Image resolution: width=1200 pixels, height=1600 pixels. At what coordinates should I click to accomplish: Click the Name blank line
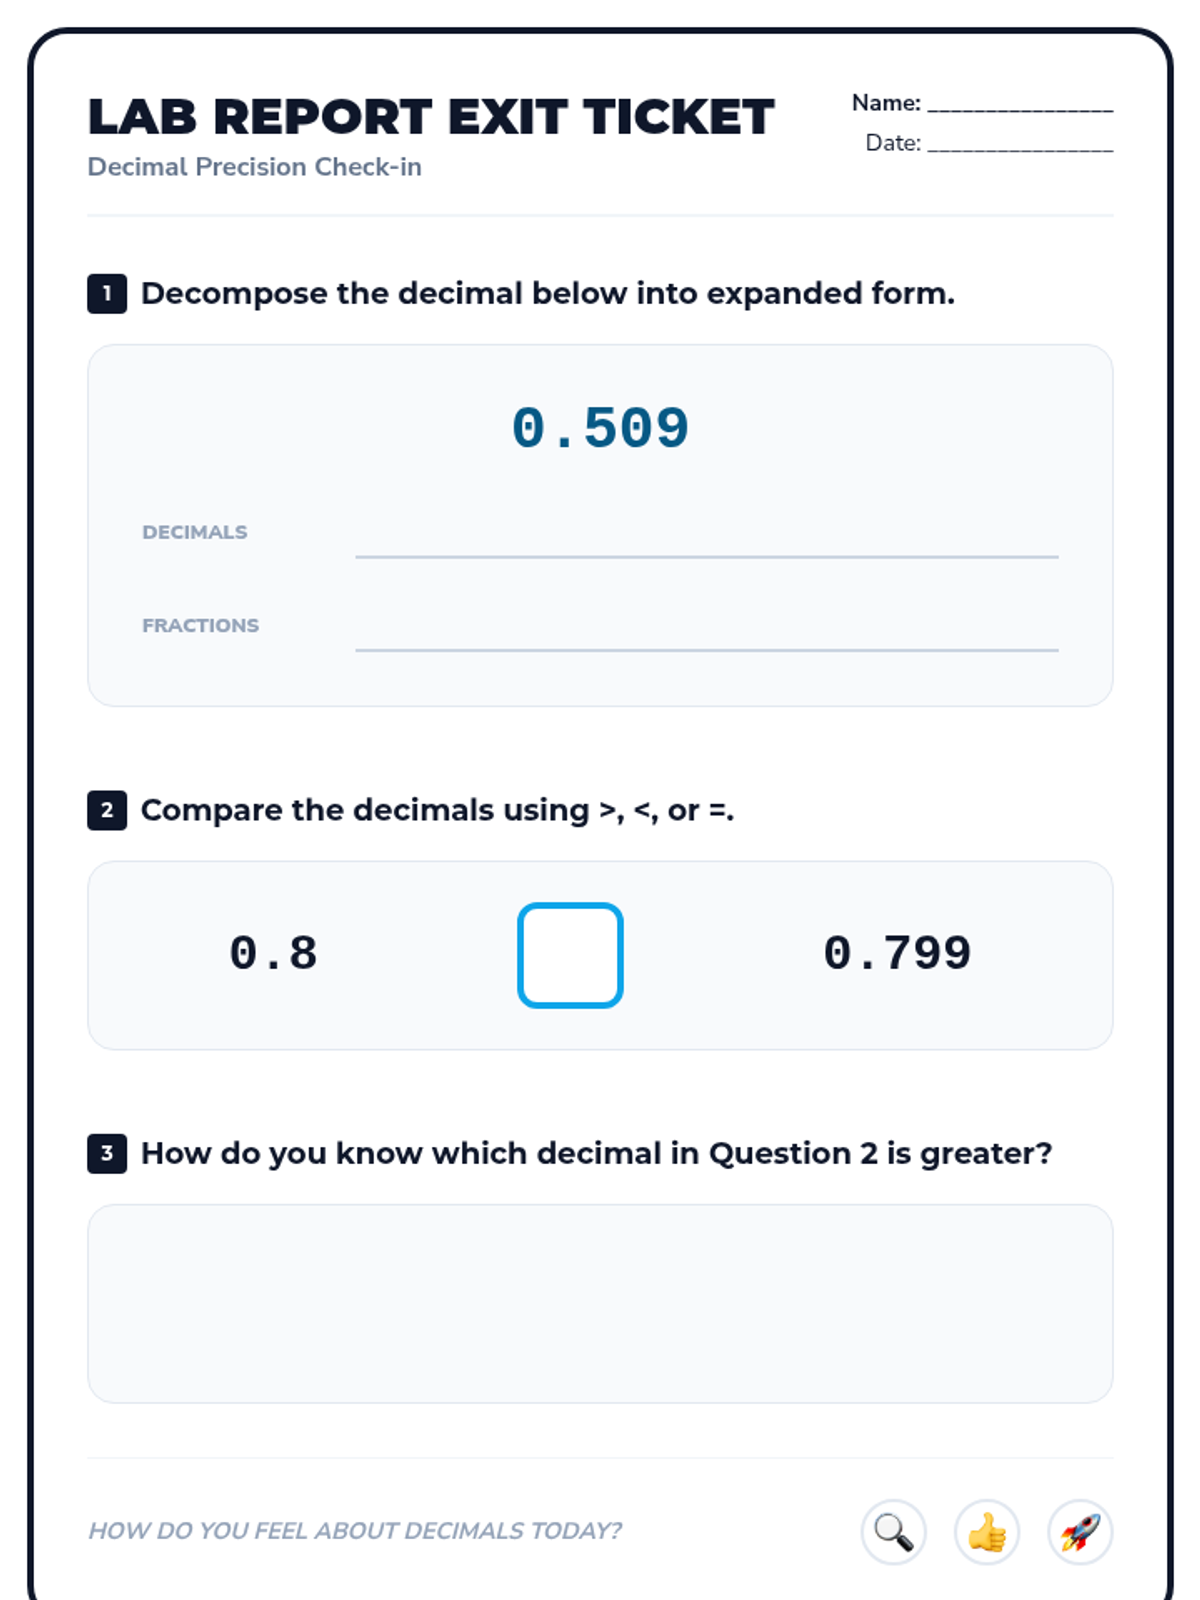(1020, 104)
